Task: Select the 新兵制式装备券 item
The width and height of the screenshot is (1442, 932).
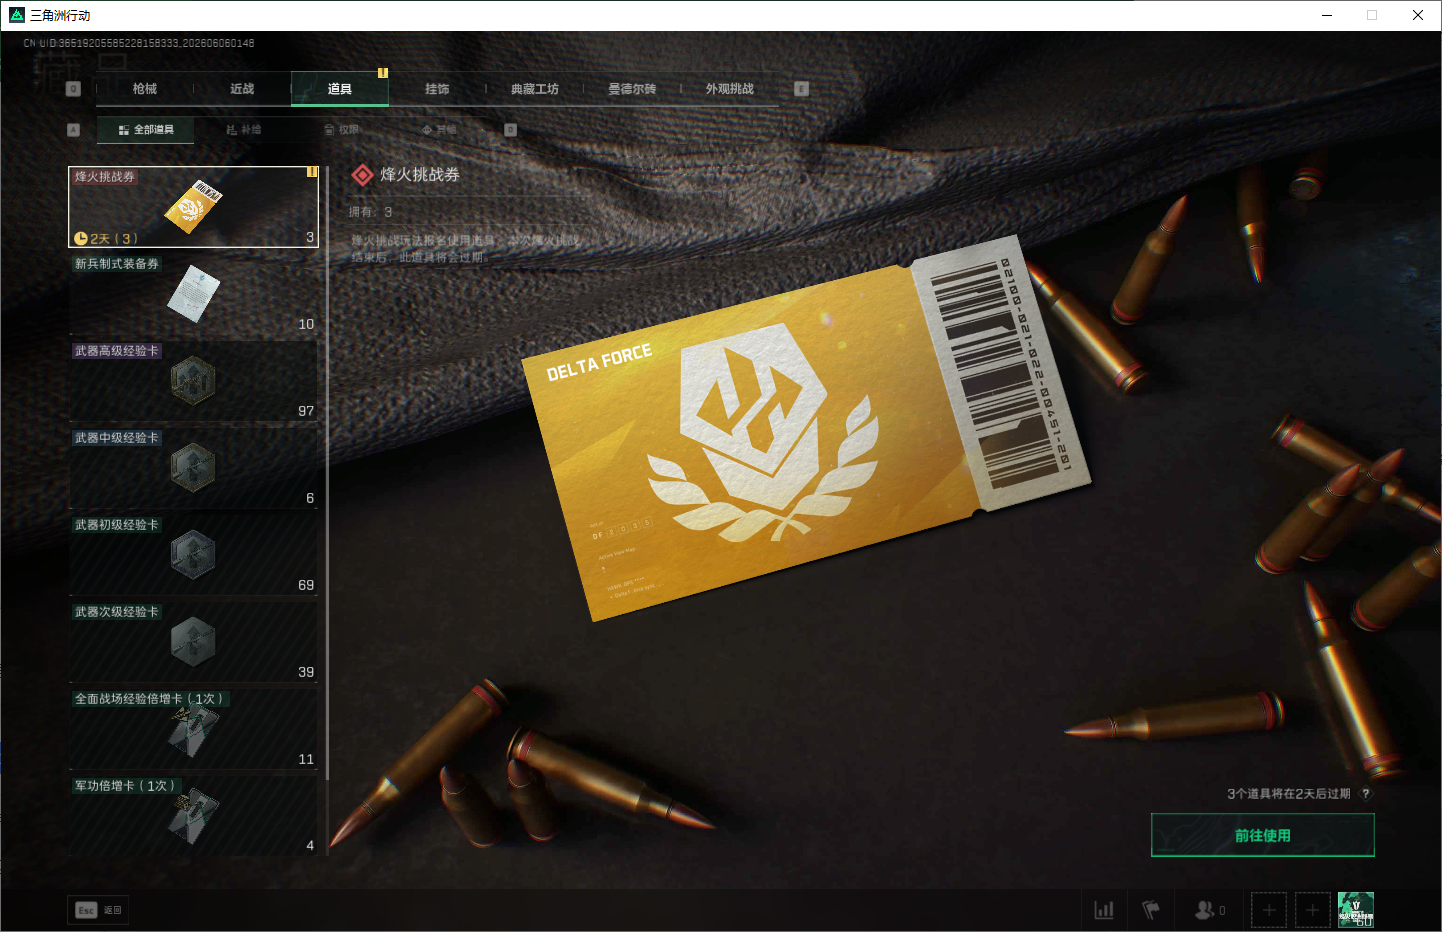Action: (193, 294)
